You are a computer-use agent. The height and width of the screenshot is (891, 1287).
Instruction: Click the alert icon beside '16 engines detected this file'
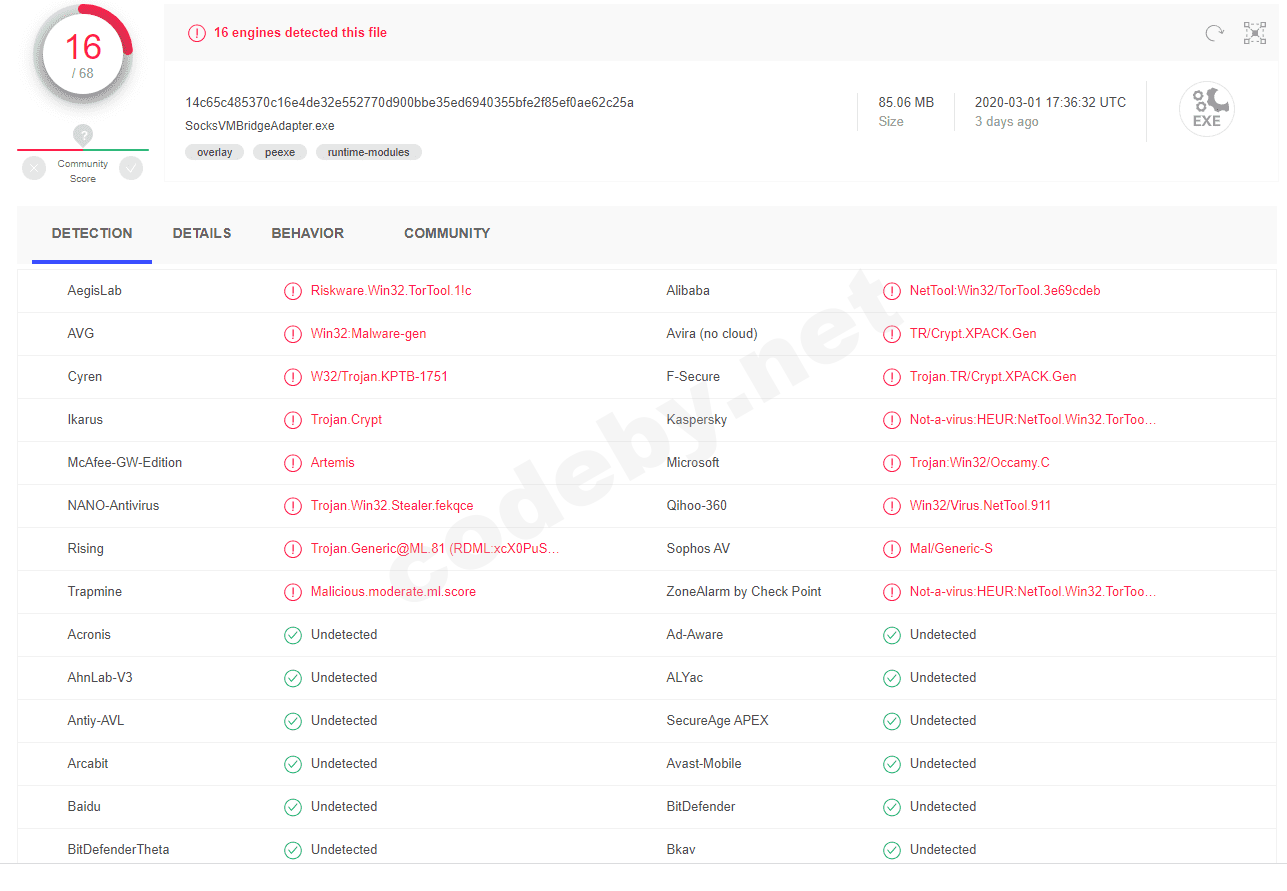pos(197,33)
